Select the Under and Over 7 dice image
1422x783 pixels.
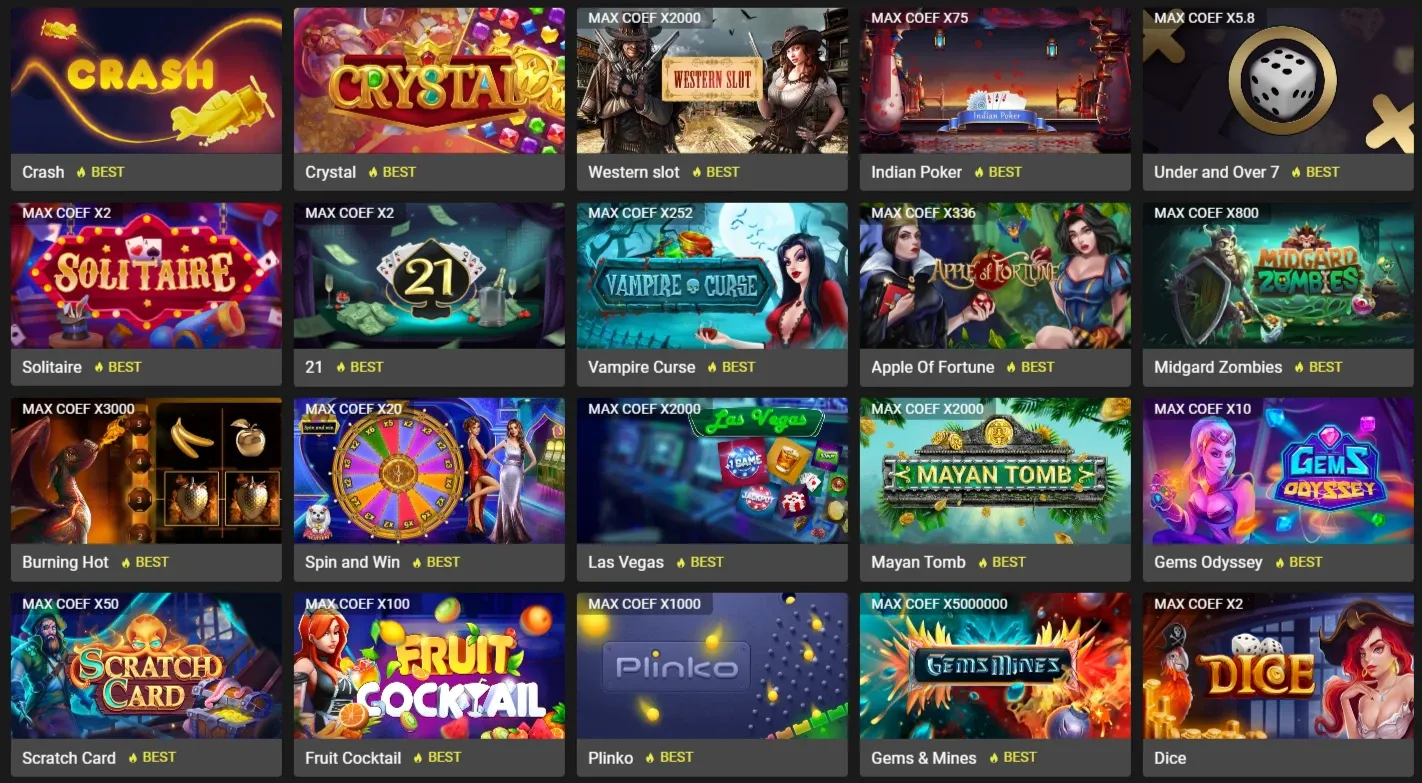tap(1278, 80)
